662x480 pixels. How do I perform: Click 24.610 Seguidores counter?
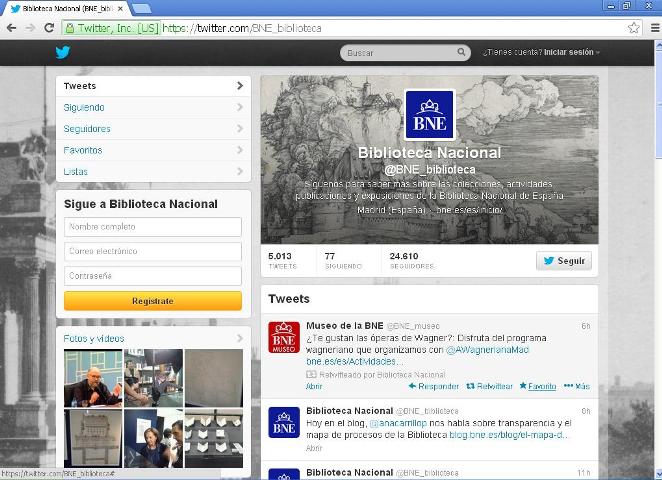point(412,260)
